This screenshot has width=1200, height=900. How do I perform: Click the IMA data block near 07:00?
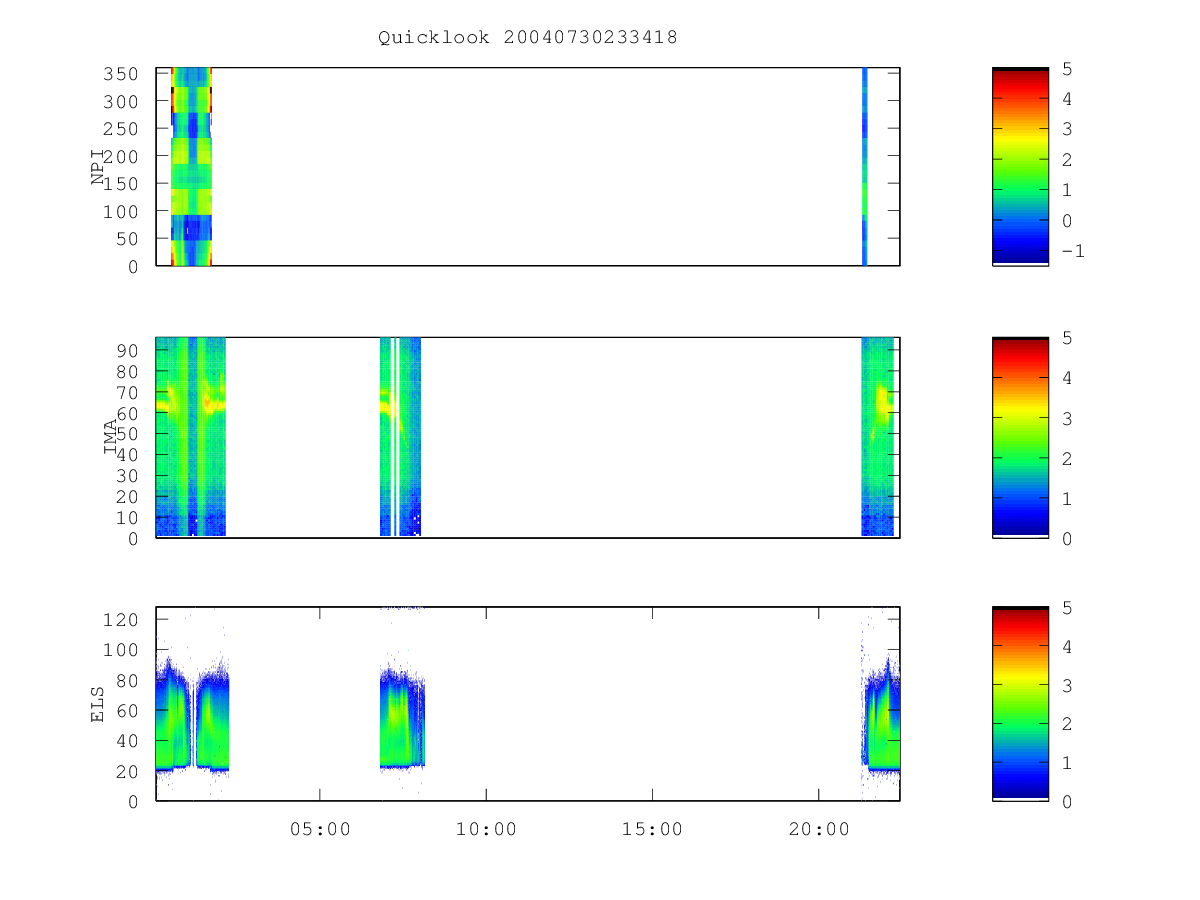(400, 437)
